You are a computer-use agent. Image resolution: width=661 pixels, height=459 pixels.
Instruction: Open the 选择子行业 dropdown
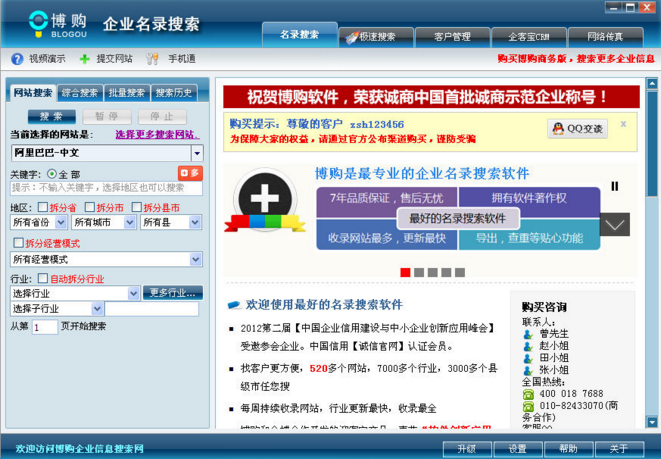97,309
